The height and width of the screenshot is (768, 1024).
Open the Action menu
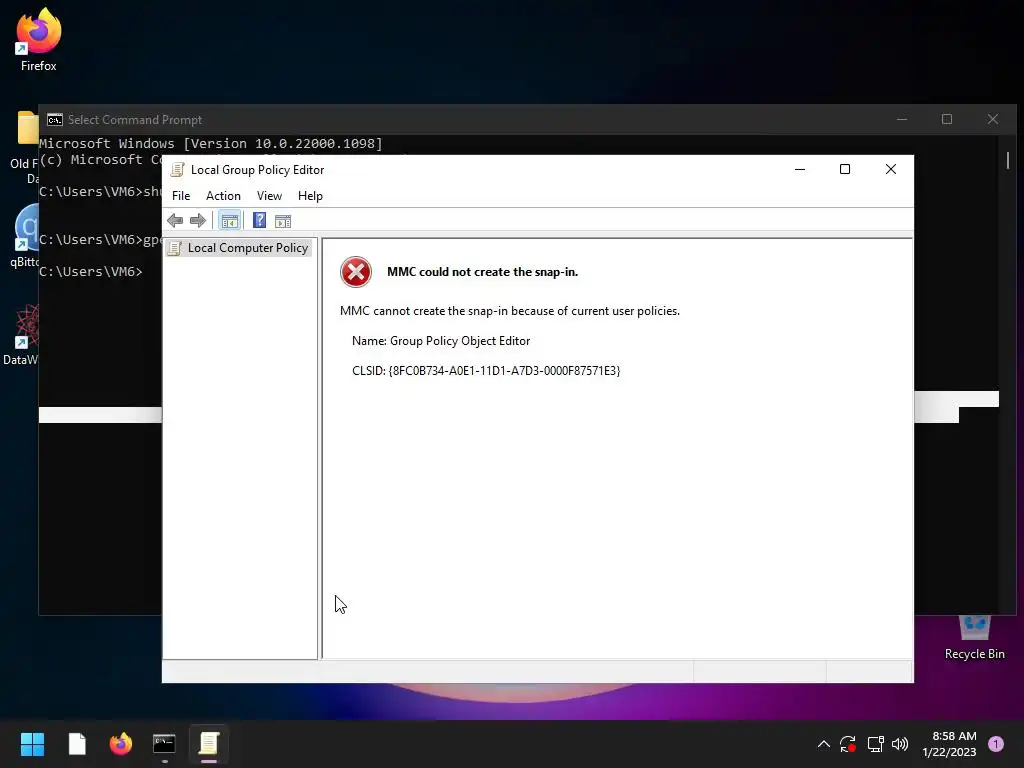[223, 196]
